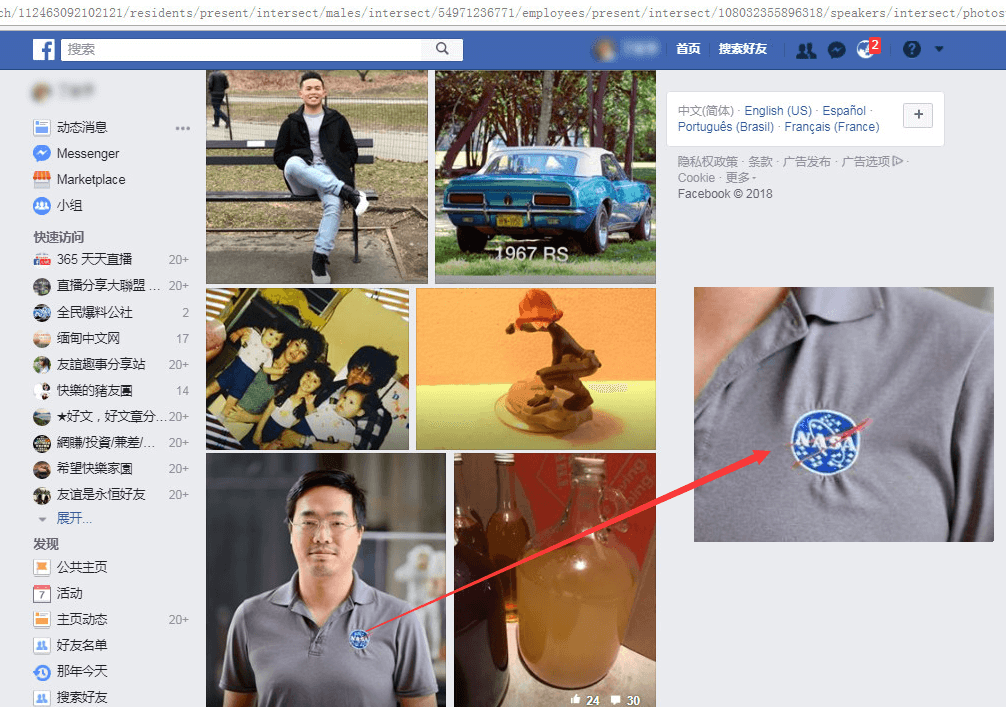Expand 展开 to show more shortcuts
Image resolution: width=1006 pixels, height=707 pixels.
point(74,518)
